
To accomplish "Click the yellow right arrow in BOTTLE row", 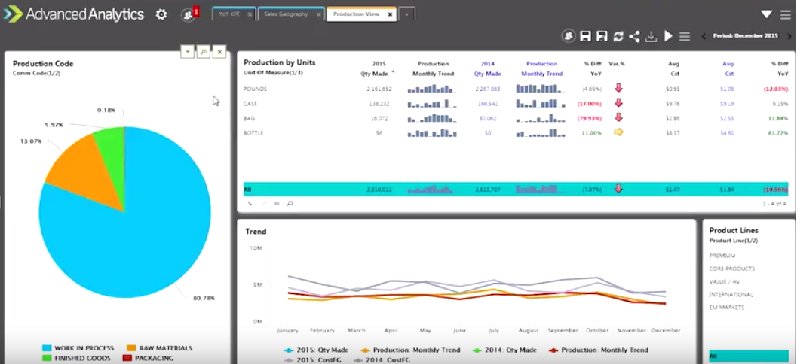I will (618, 132).
